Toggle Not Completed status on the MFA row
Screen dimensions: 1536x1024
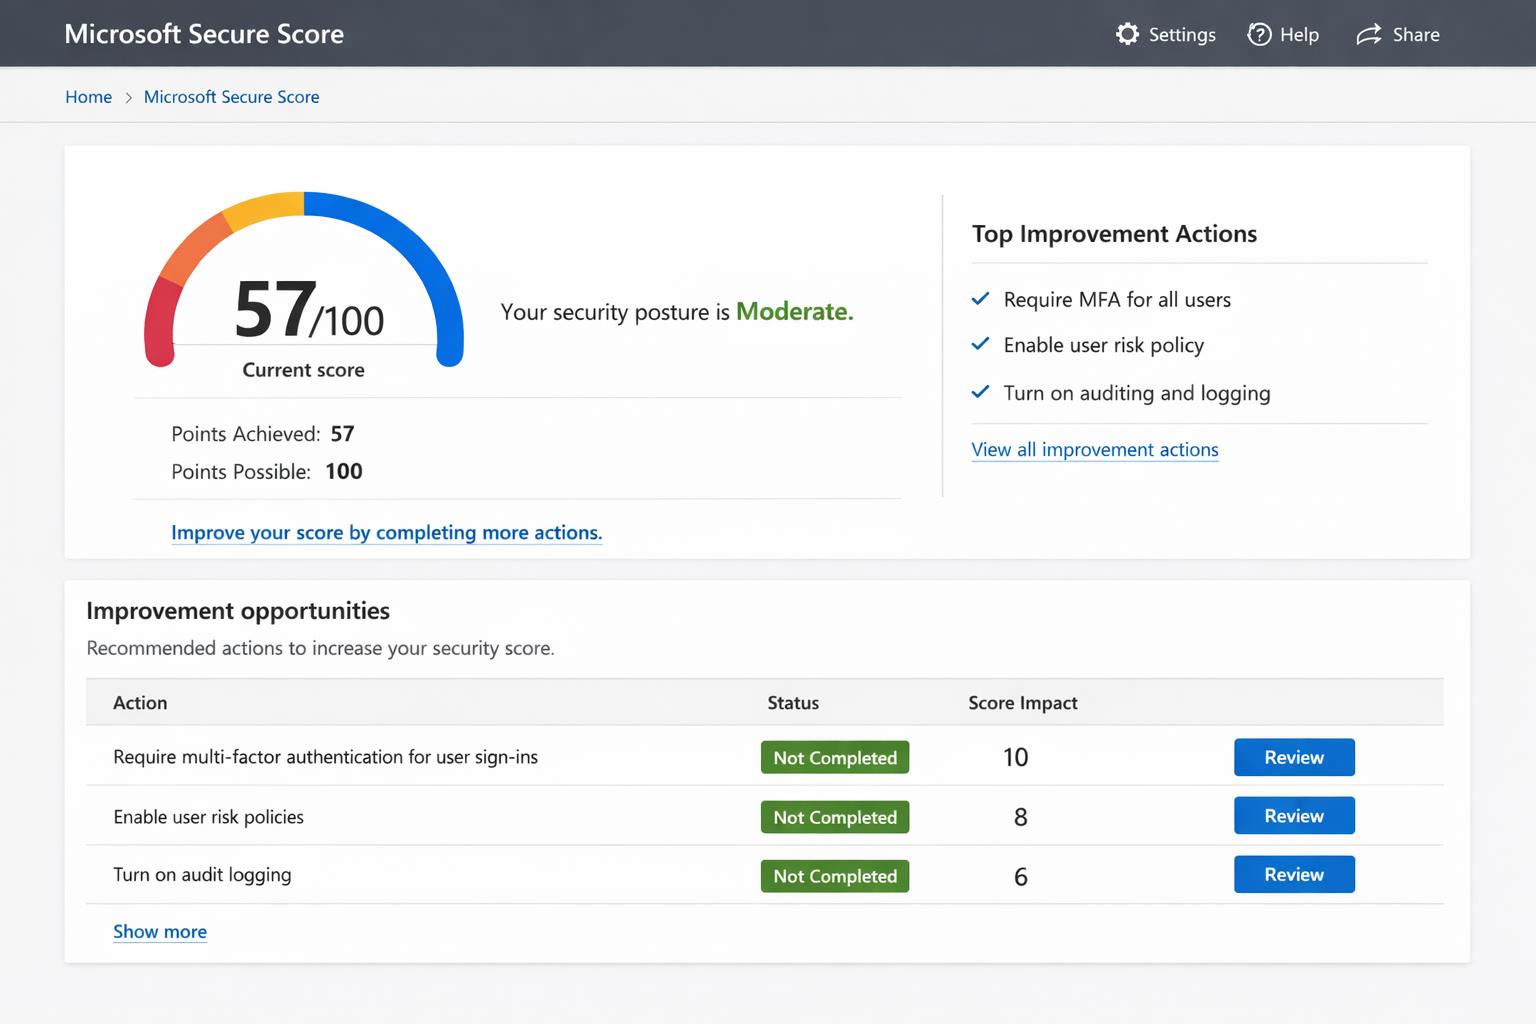tap(834, 757)
